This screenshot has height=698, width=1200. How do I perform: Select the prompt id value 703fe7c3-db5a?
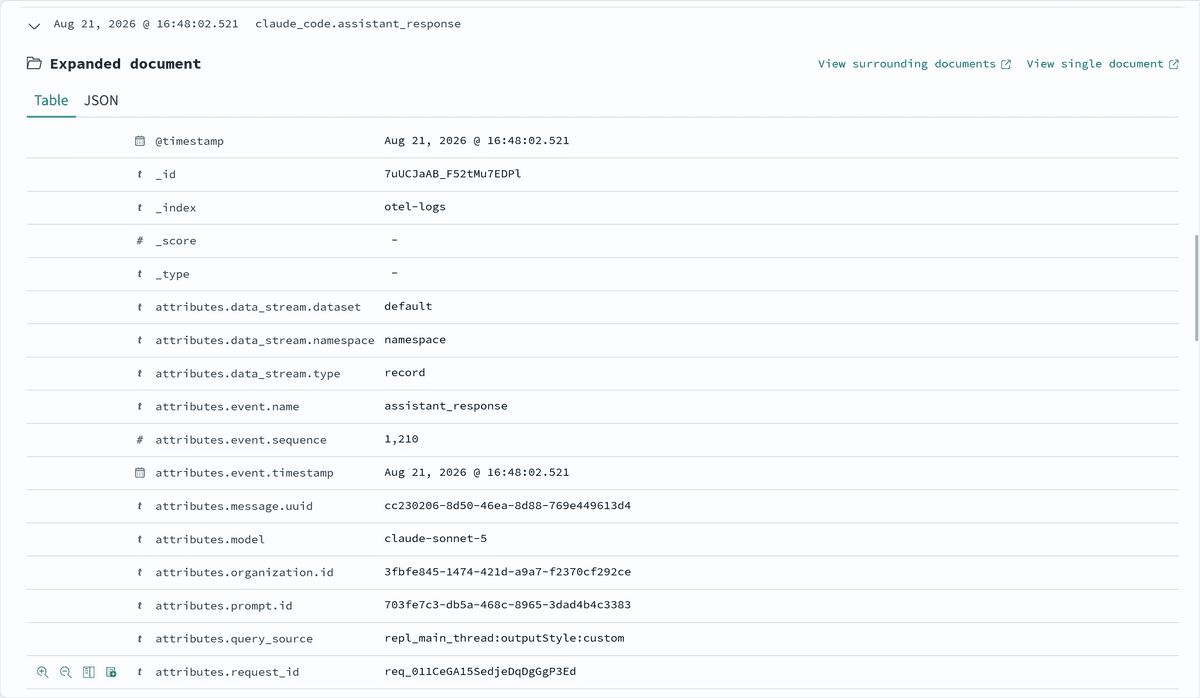click(x=508, y=605)
